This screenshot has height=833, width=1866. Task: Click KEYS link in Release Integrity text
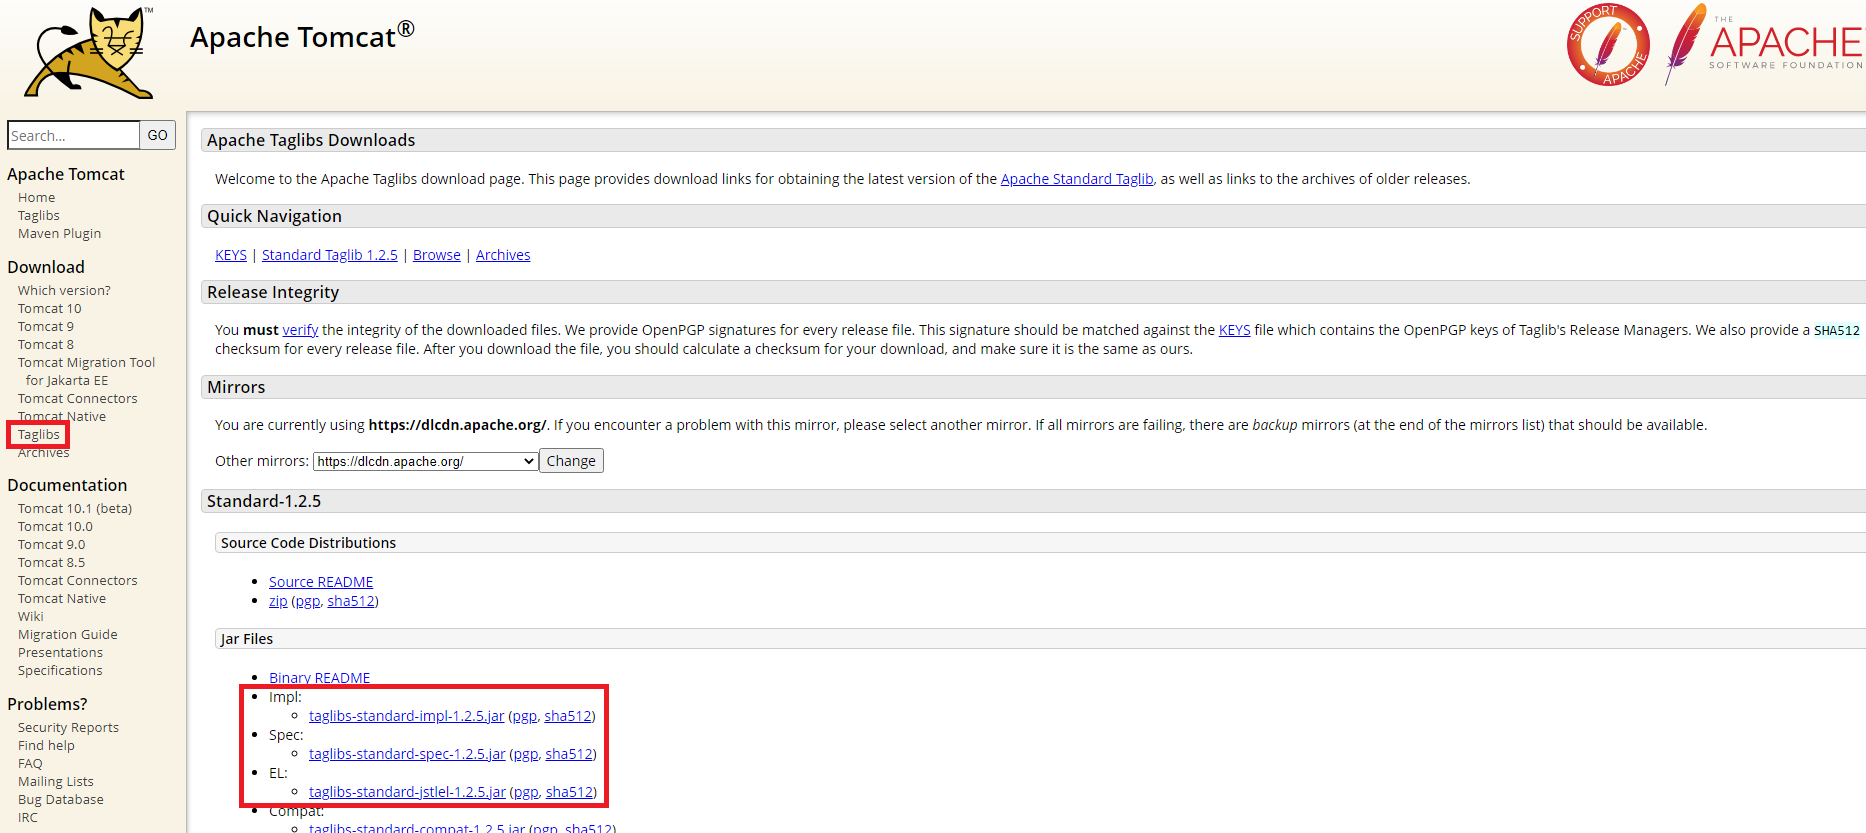point(1234,330)
